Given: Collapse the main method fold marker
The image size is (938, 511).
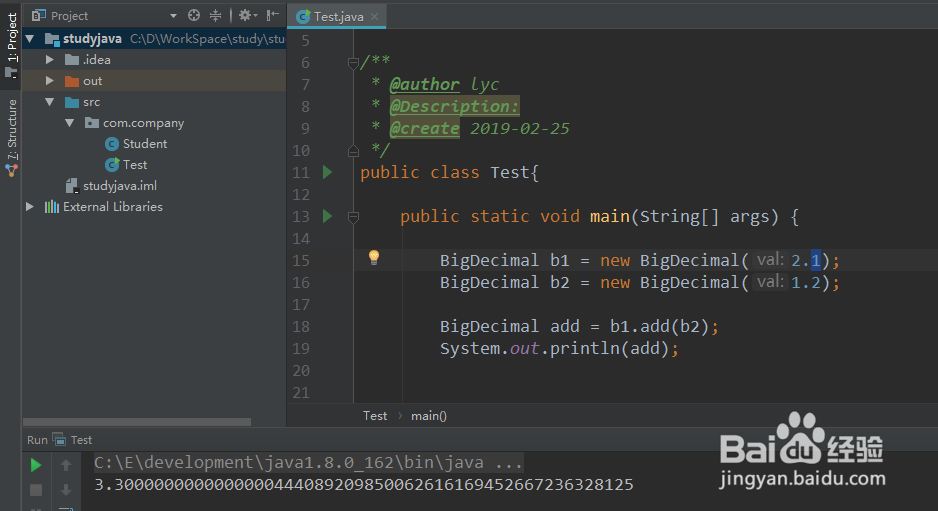Looking at the screenshot, I should 353,217.
